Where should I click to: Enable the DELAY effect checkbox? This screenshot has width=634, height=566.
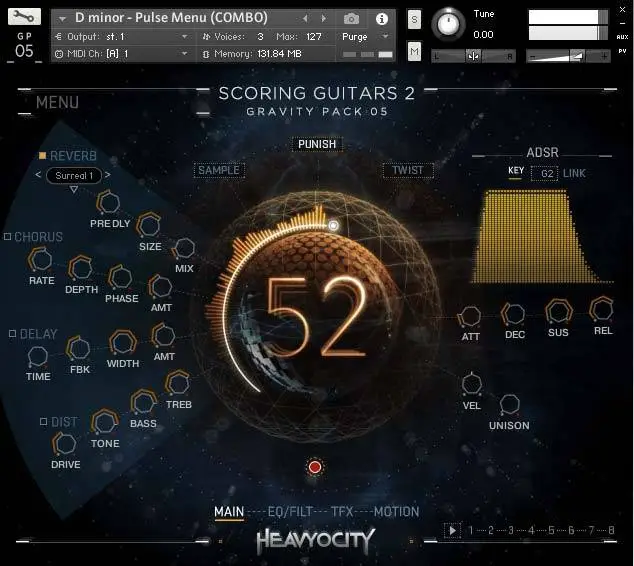(x=13, y=334)
